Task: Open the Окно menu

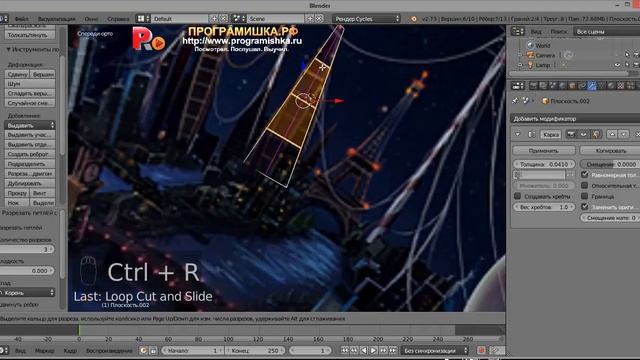Action: click(91, 19)
